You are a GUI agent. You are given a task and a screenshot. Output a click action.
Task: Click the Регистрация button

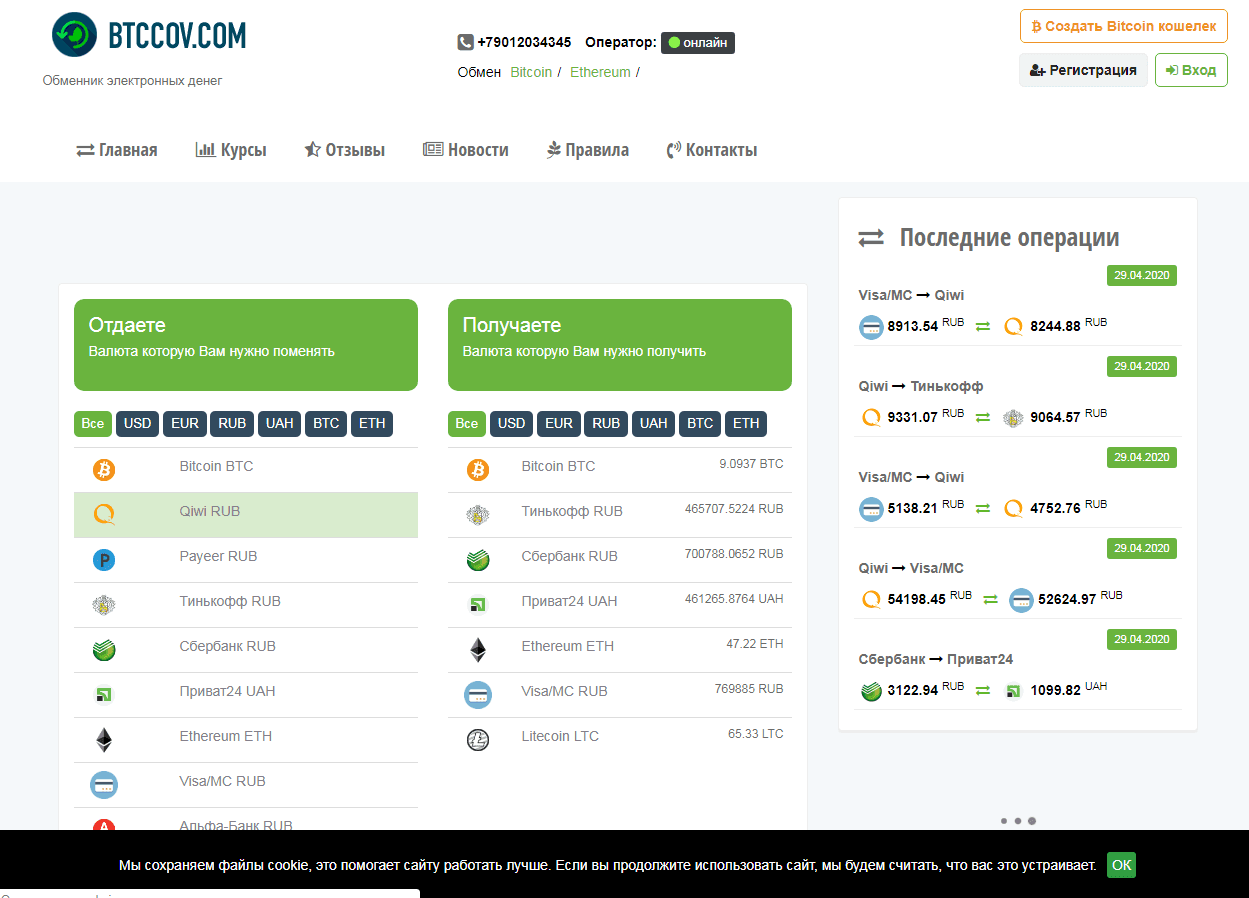point(1083,70)
